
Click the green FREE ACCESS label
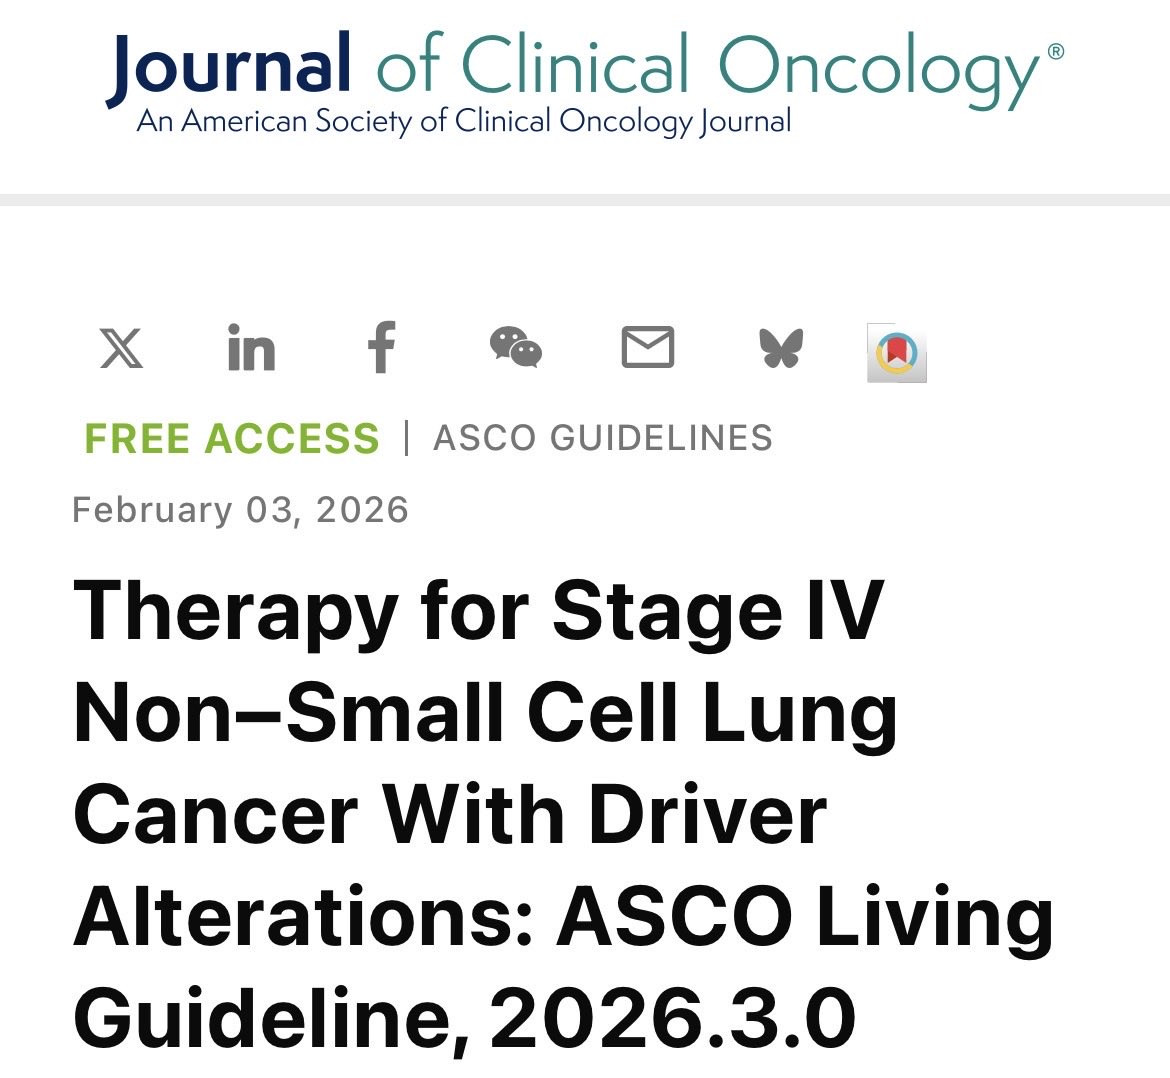232,438
